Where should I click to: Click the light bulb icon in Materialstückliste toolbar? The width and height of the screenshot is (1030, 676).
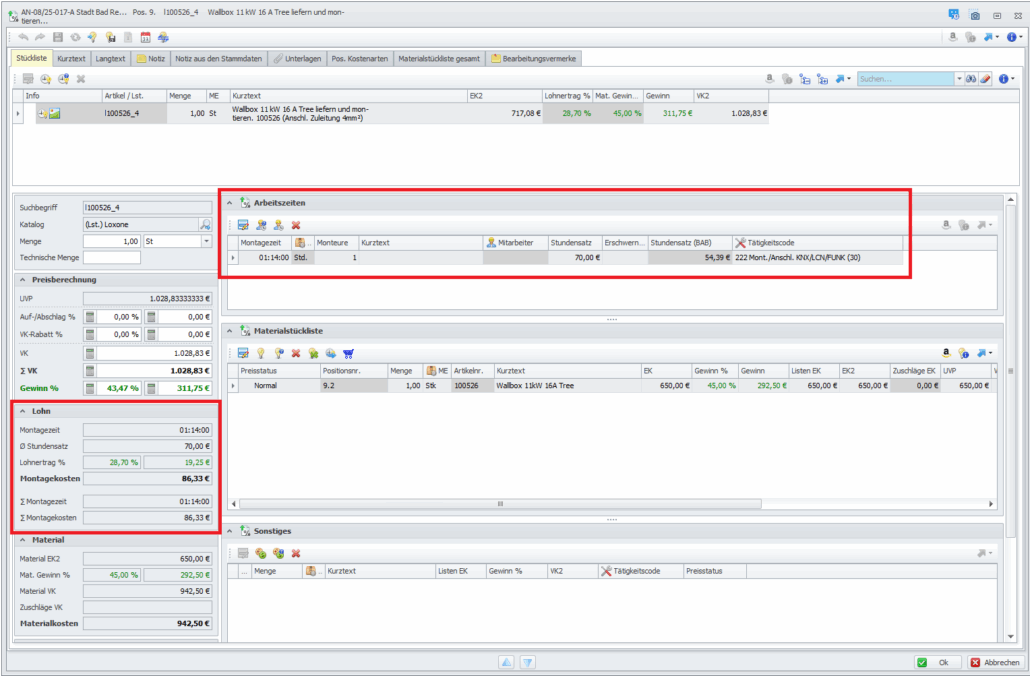tap(261, 353)
